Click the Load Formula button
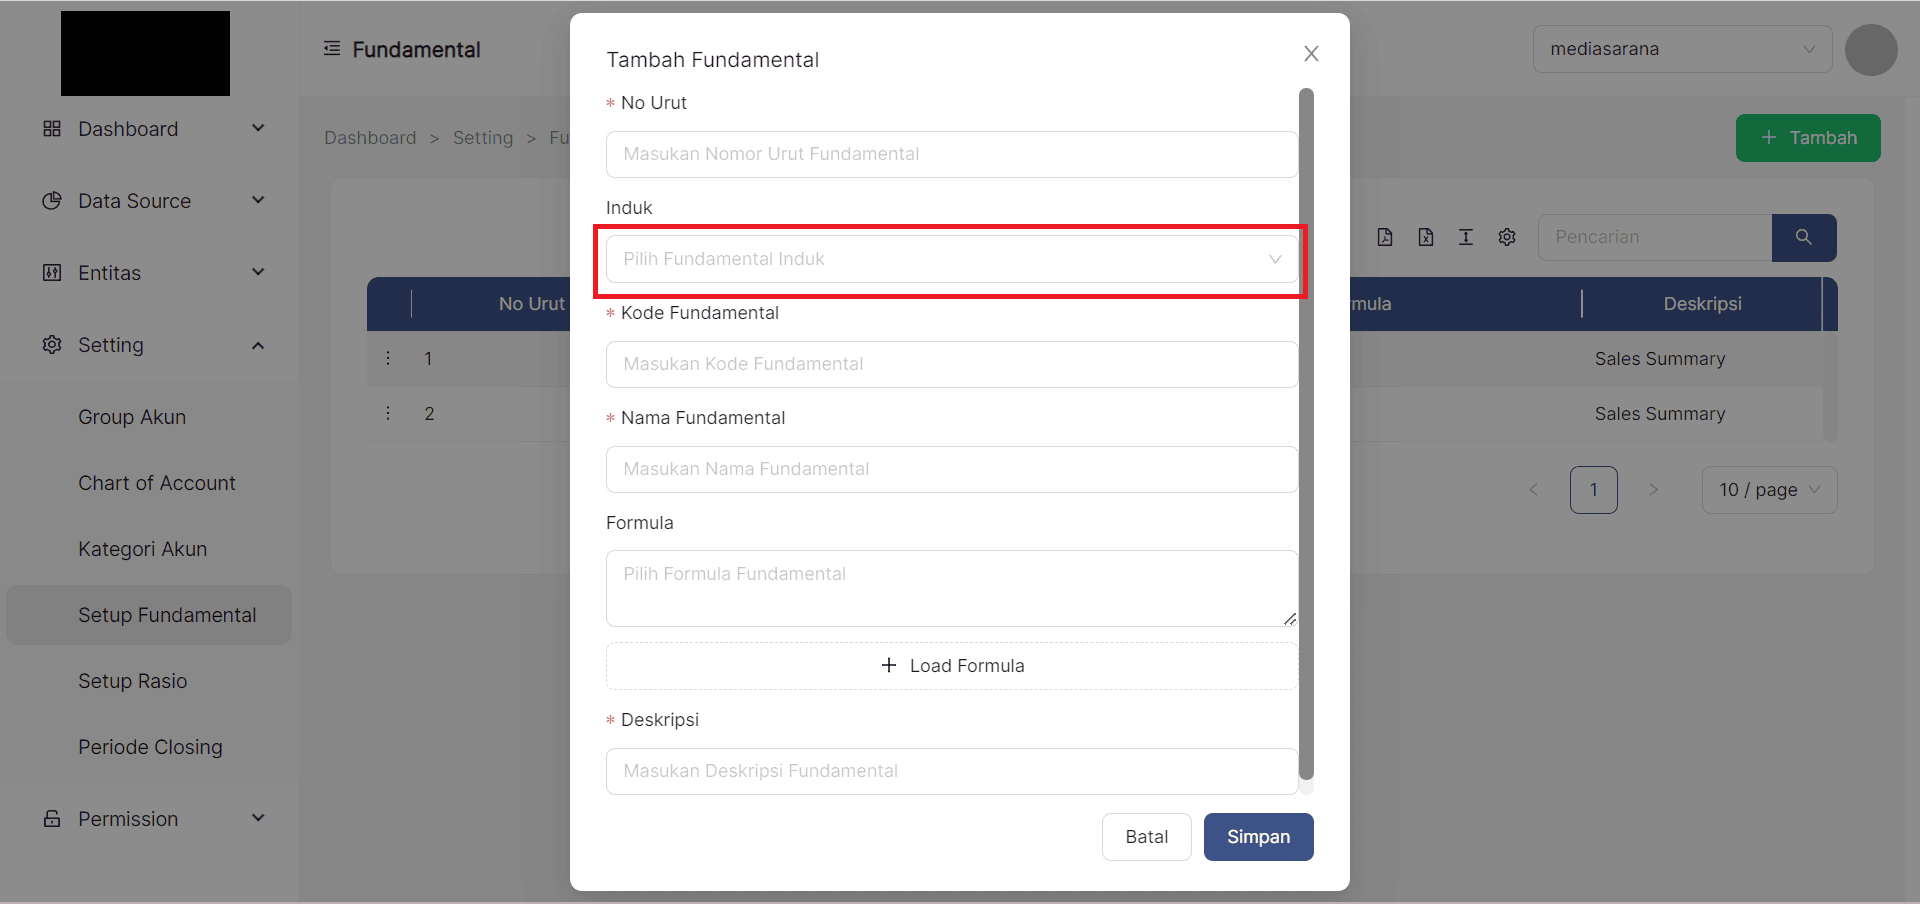This screenshot has height=904, width=1920. click(x=951, y=666)
